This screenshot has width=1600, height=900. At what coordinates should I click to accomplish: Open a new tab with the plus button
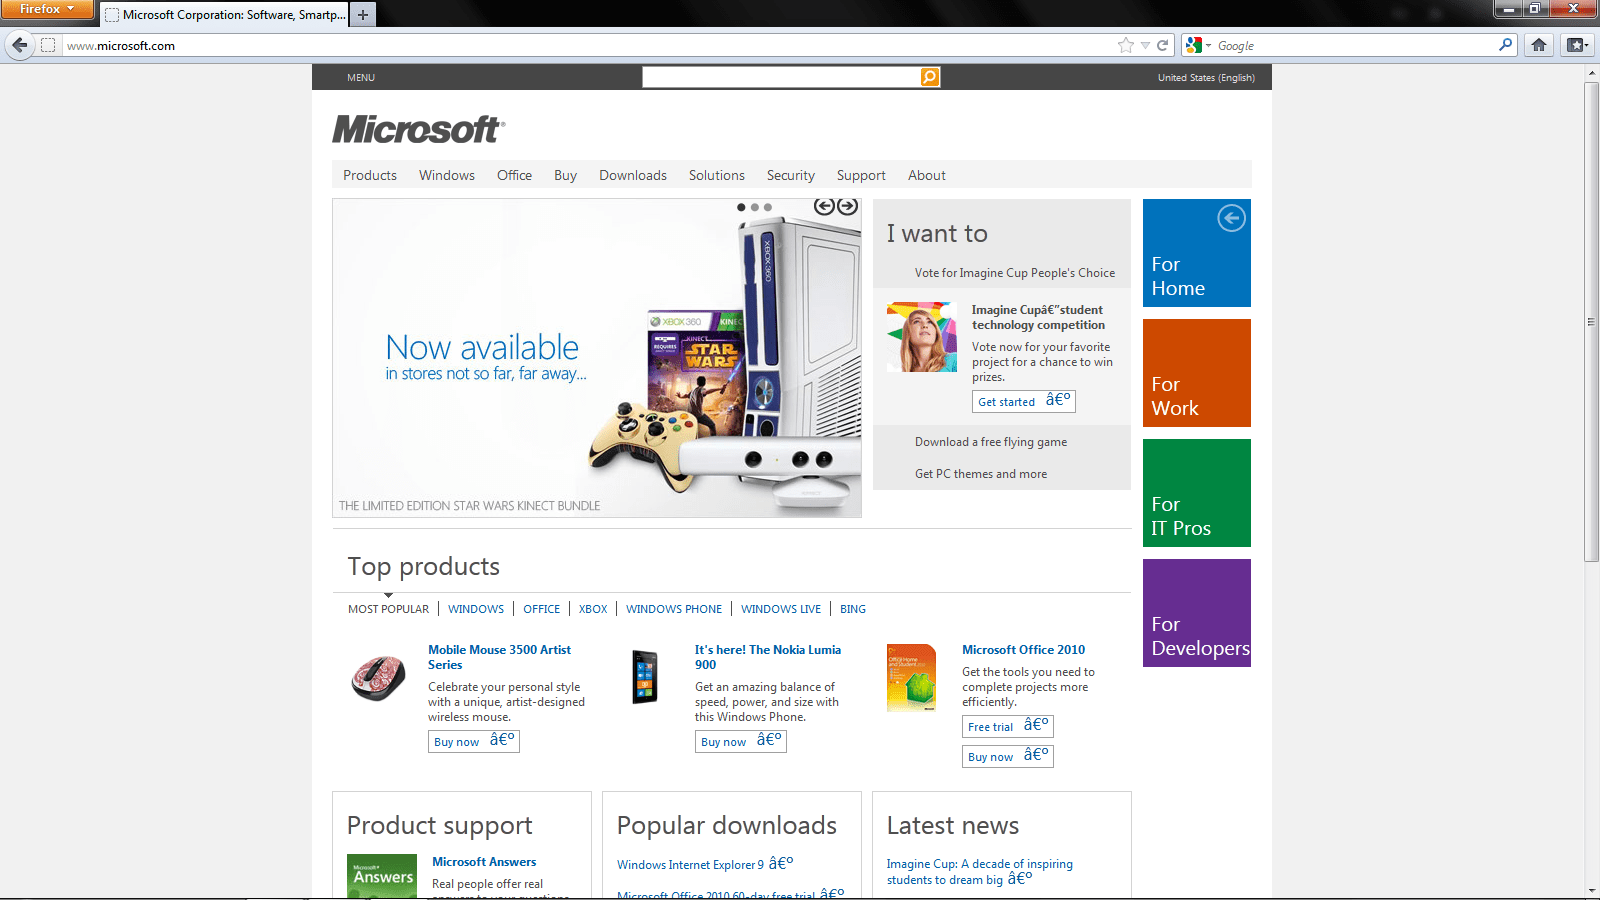(363, 15)
